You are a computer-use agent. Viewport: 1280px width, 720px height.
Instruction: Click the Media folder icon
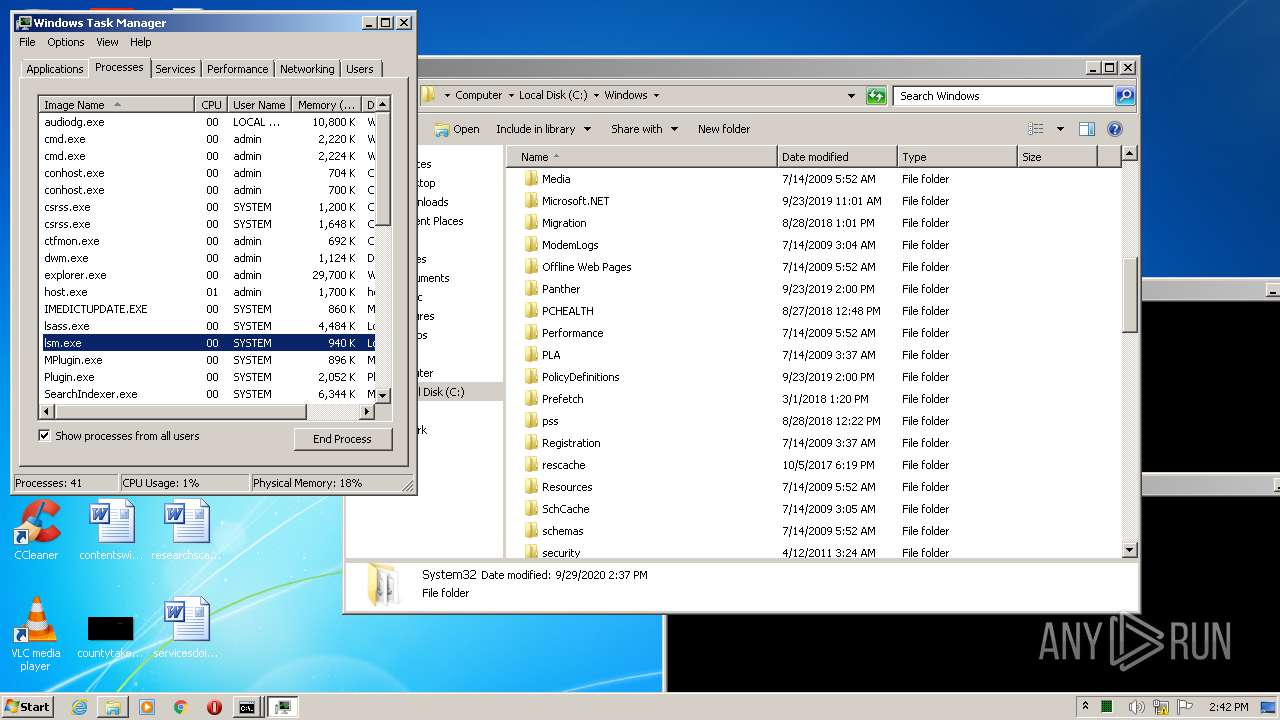pyautogui.click(x=532, y=179)
